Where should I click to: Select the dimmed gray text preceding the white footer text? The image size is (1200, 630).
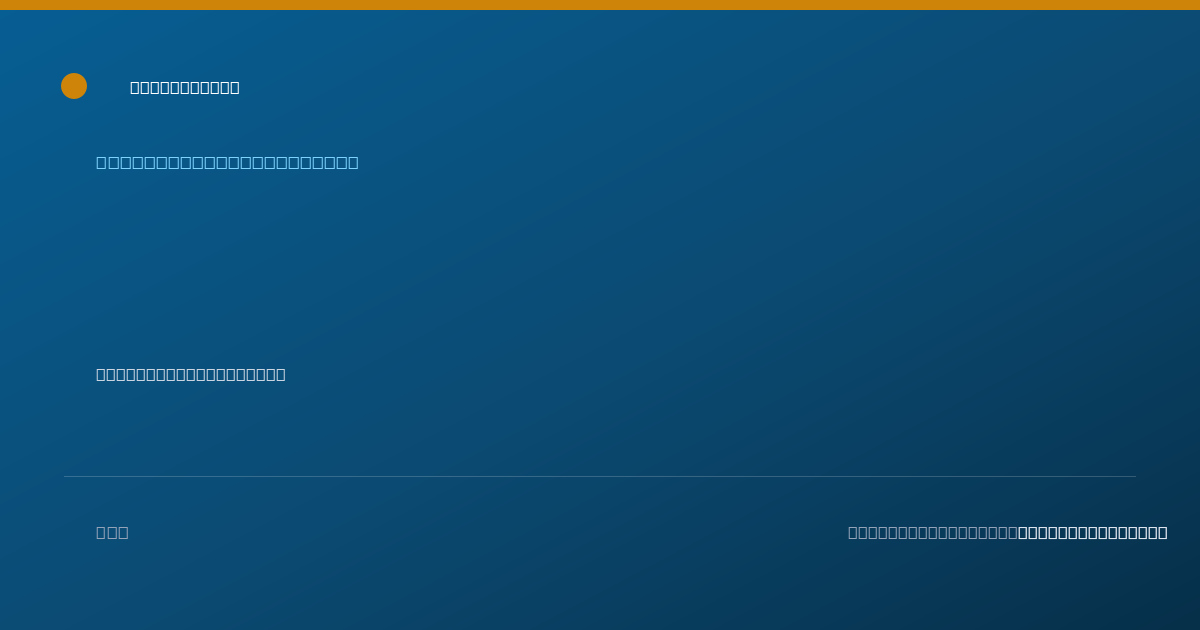point(932,532)
